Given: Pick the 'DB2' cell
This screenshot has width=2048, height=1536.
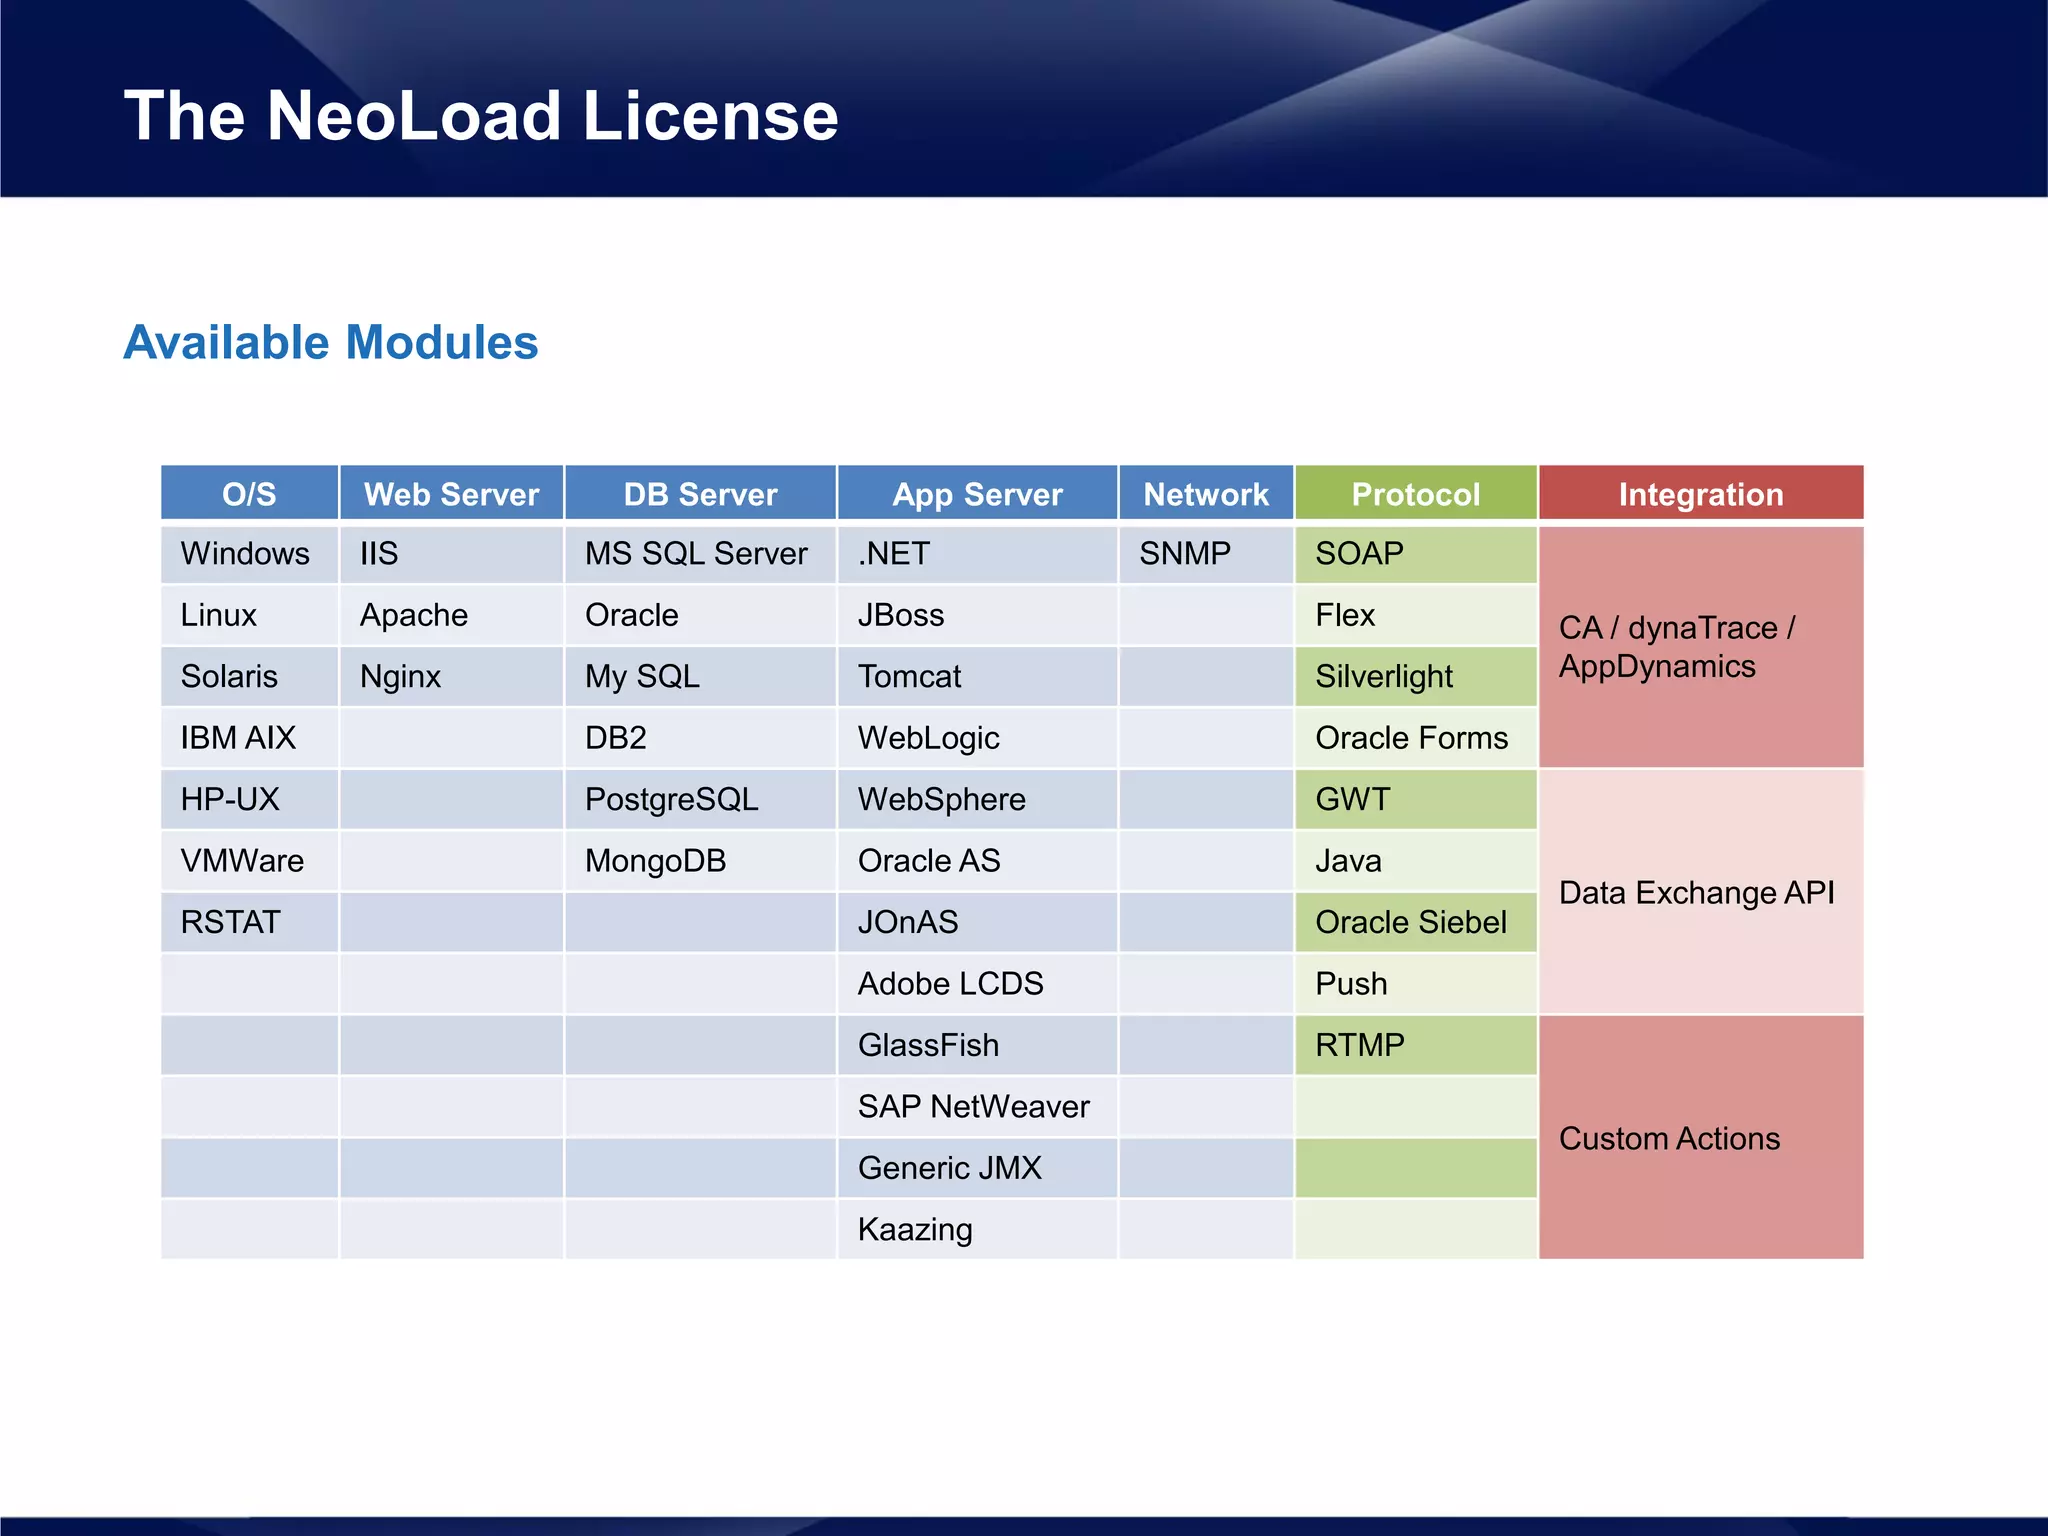Looking at the screenshot, I should tap(701, 738).
